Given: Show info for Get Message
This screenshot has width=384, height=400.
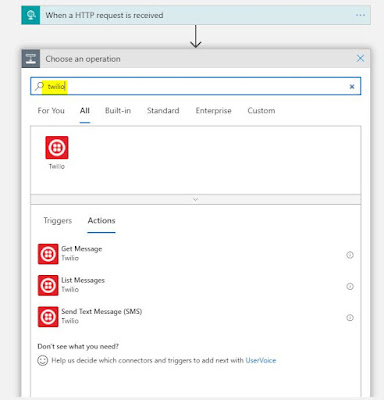Looking at the screenshot, I should (x=350, y=255).
